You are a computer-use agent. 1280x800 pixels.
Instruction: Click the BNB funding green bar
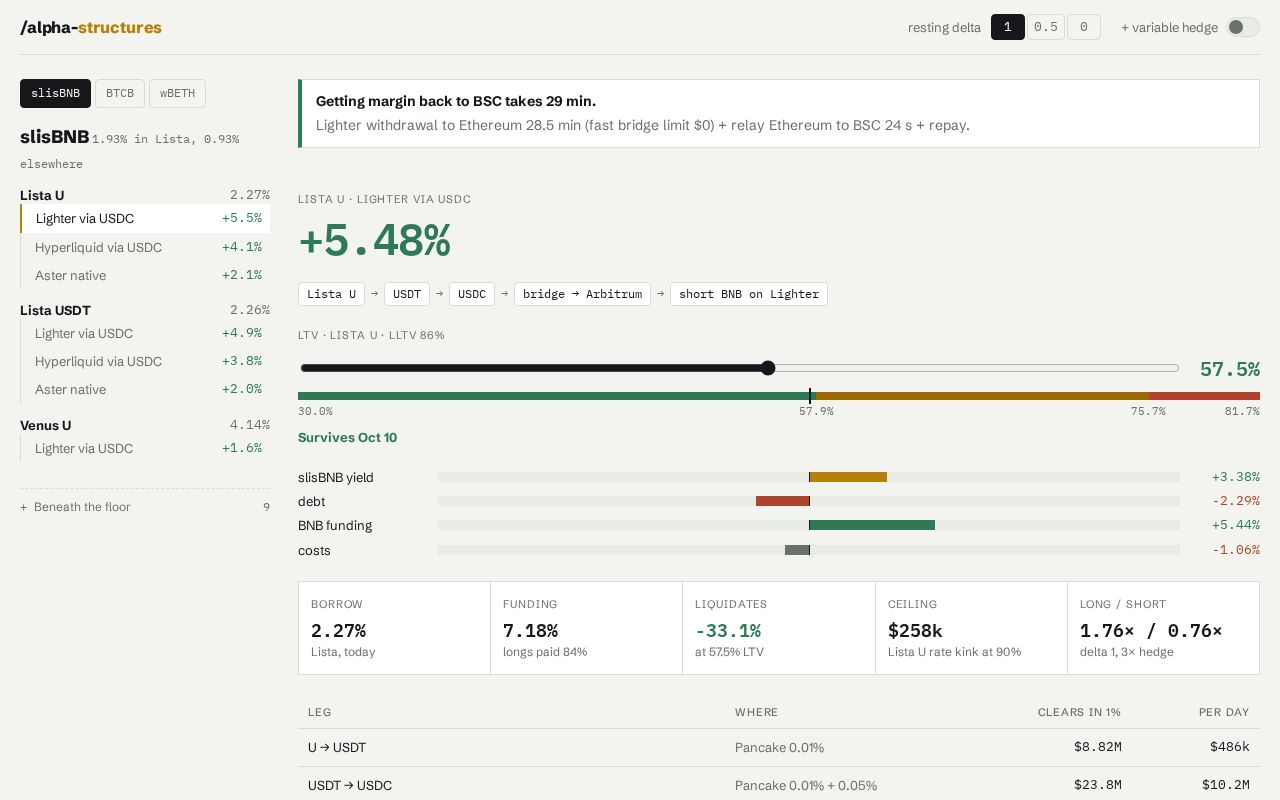(x=872, y=525)
